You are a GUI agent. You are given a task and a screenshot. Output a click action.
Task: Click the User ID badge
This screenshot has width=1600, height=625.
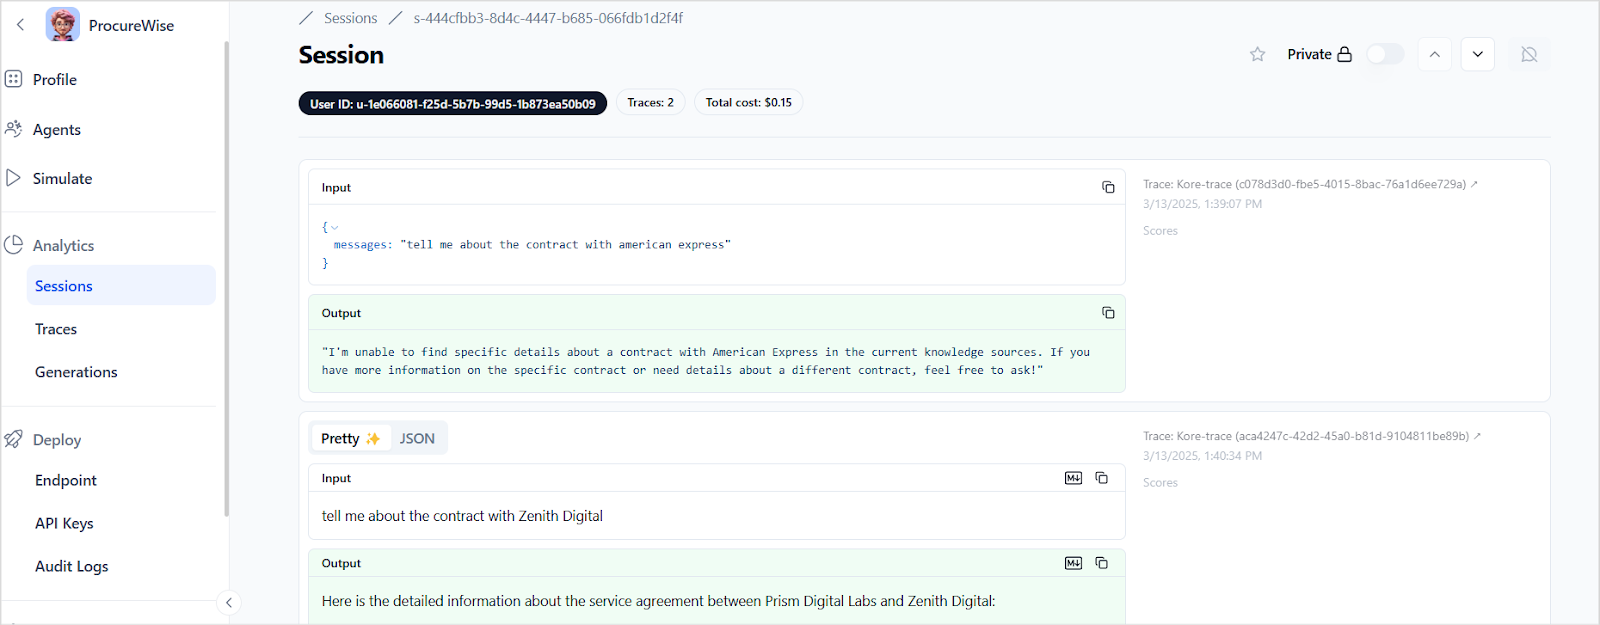pyautogui.click(x=452, y=103)
